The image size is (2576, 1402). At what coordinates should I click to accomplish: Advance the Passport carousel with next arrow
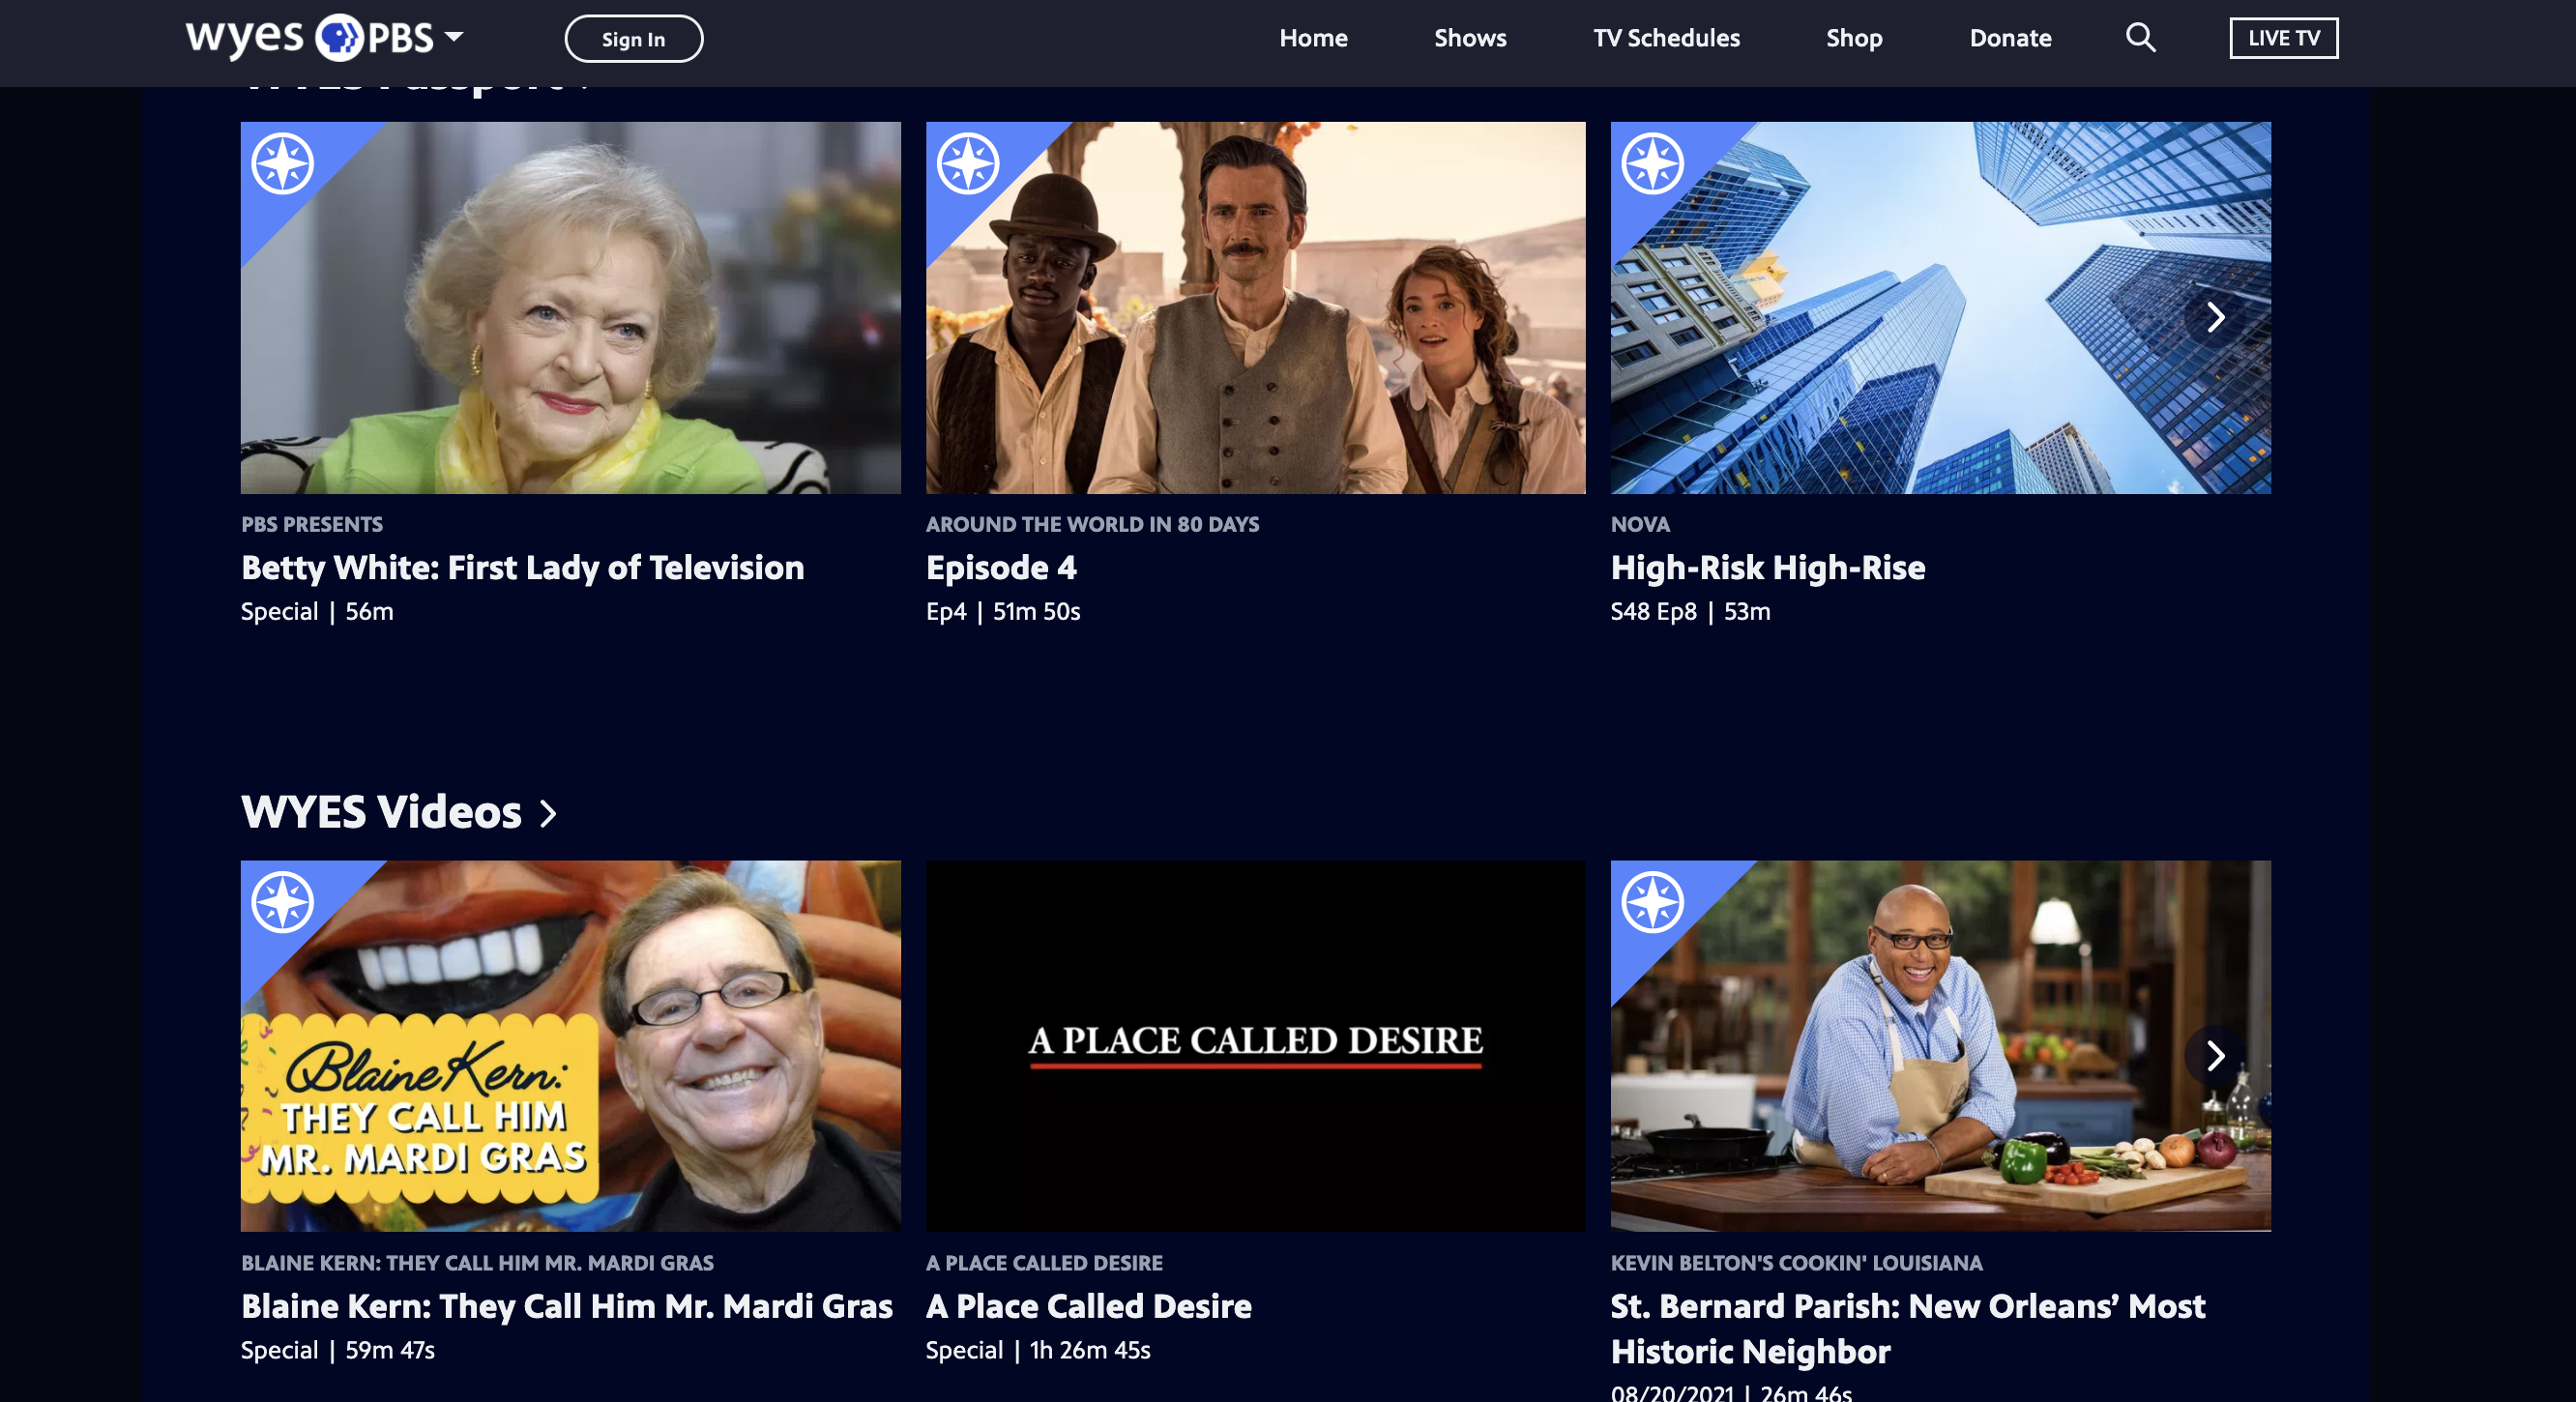tap(2215, 317)
